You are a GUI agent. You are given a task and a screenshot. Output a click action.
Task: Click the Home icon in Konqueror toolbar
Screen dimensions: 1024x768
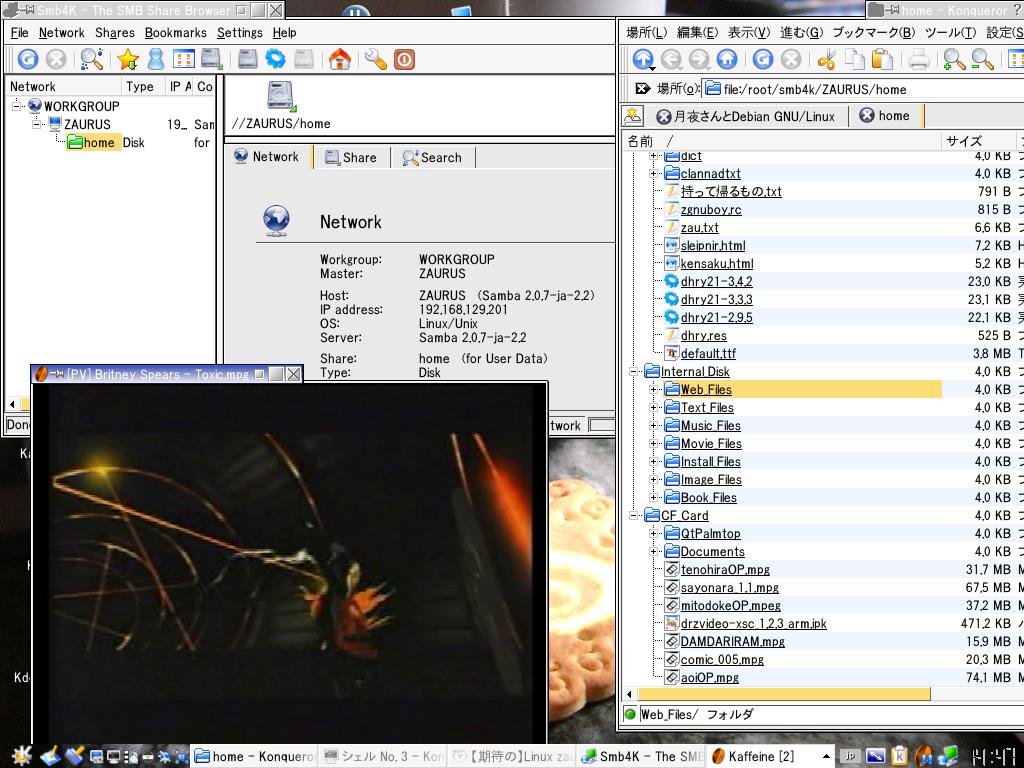click(x=727, y=60)
